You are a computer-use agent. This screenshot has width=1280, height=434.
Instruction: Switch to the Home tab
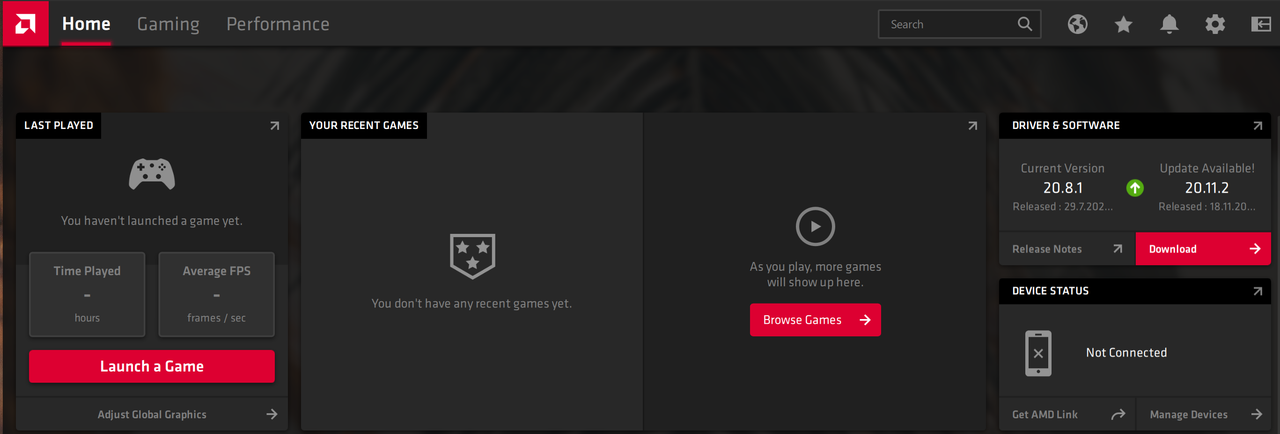pos(86,24)
